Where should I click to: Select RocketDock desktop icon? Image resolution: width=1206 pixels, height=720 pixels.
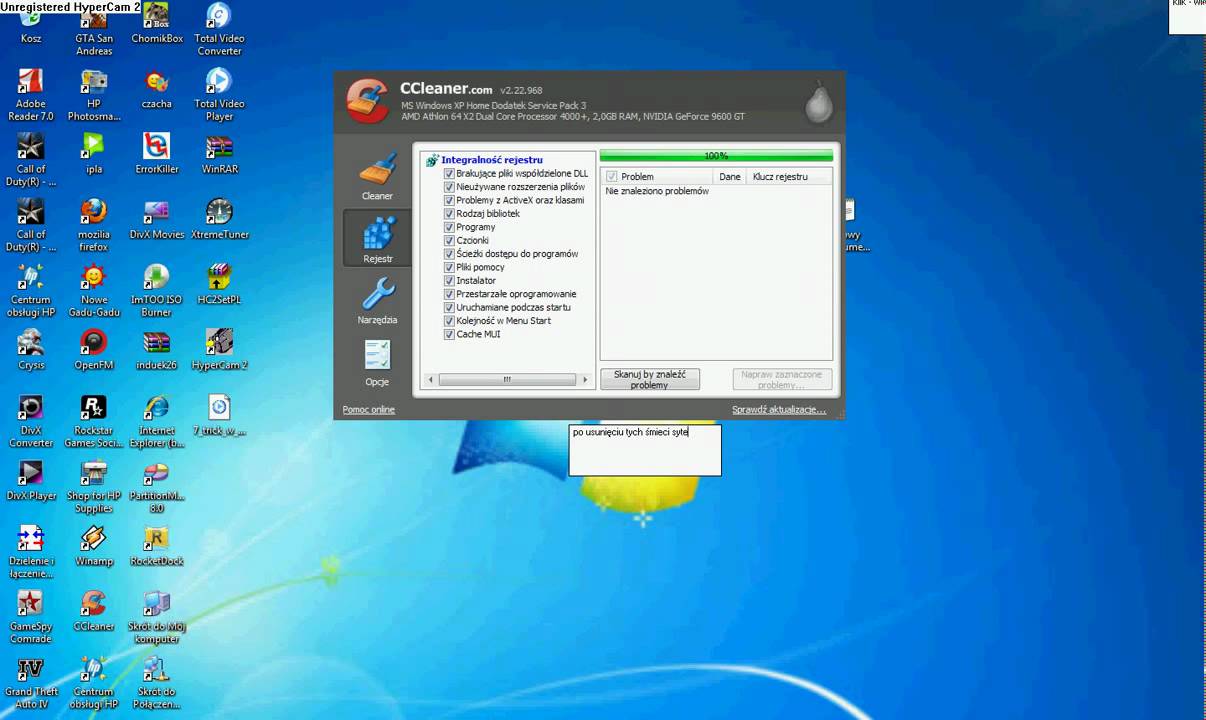tap(157, 546)
